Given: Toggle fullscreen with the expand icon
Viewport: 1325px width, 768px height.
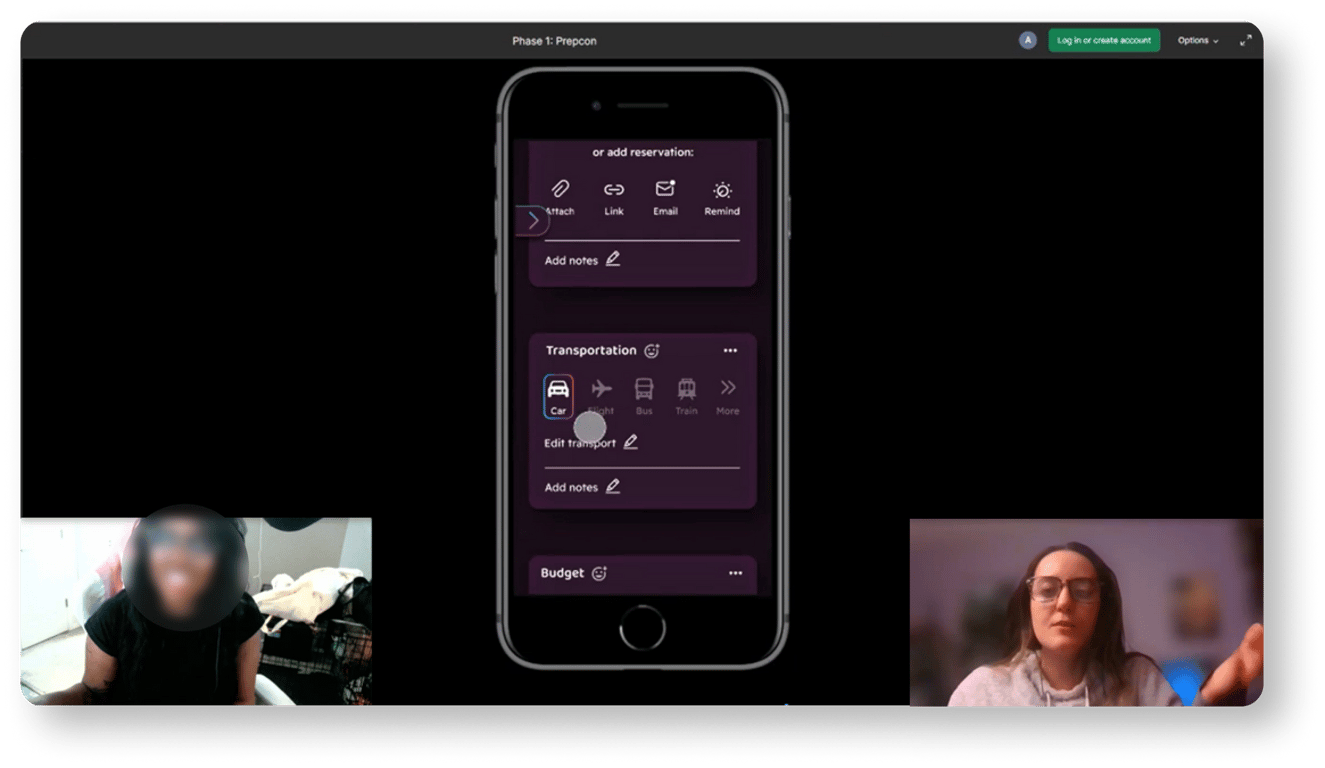Looking at the screenshot, I should click(x=1246, y=41).
